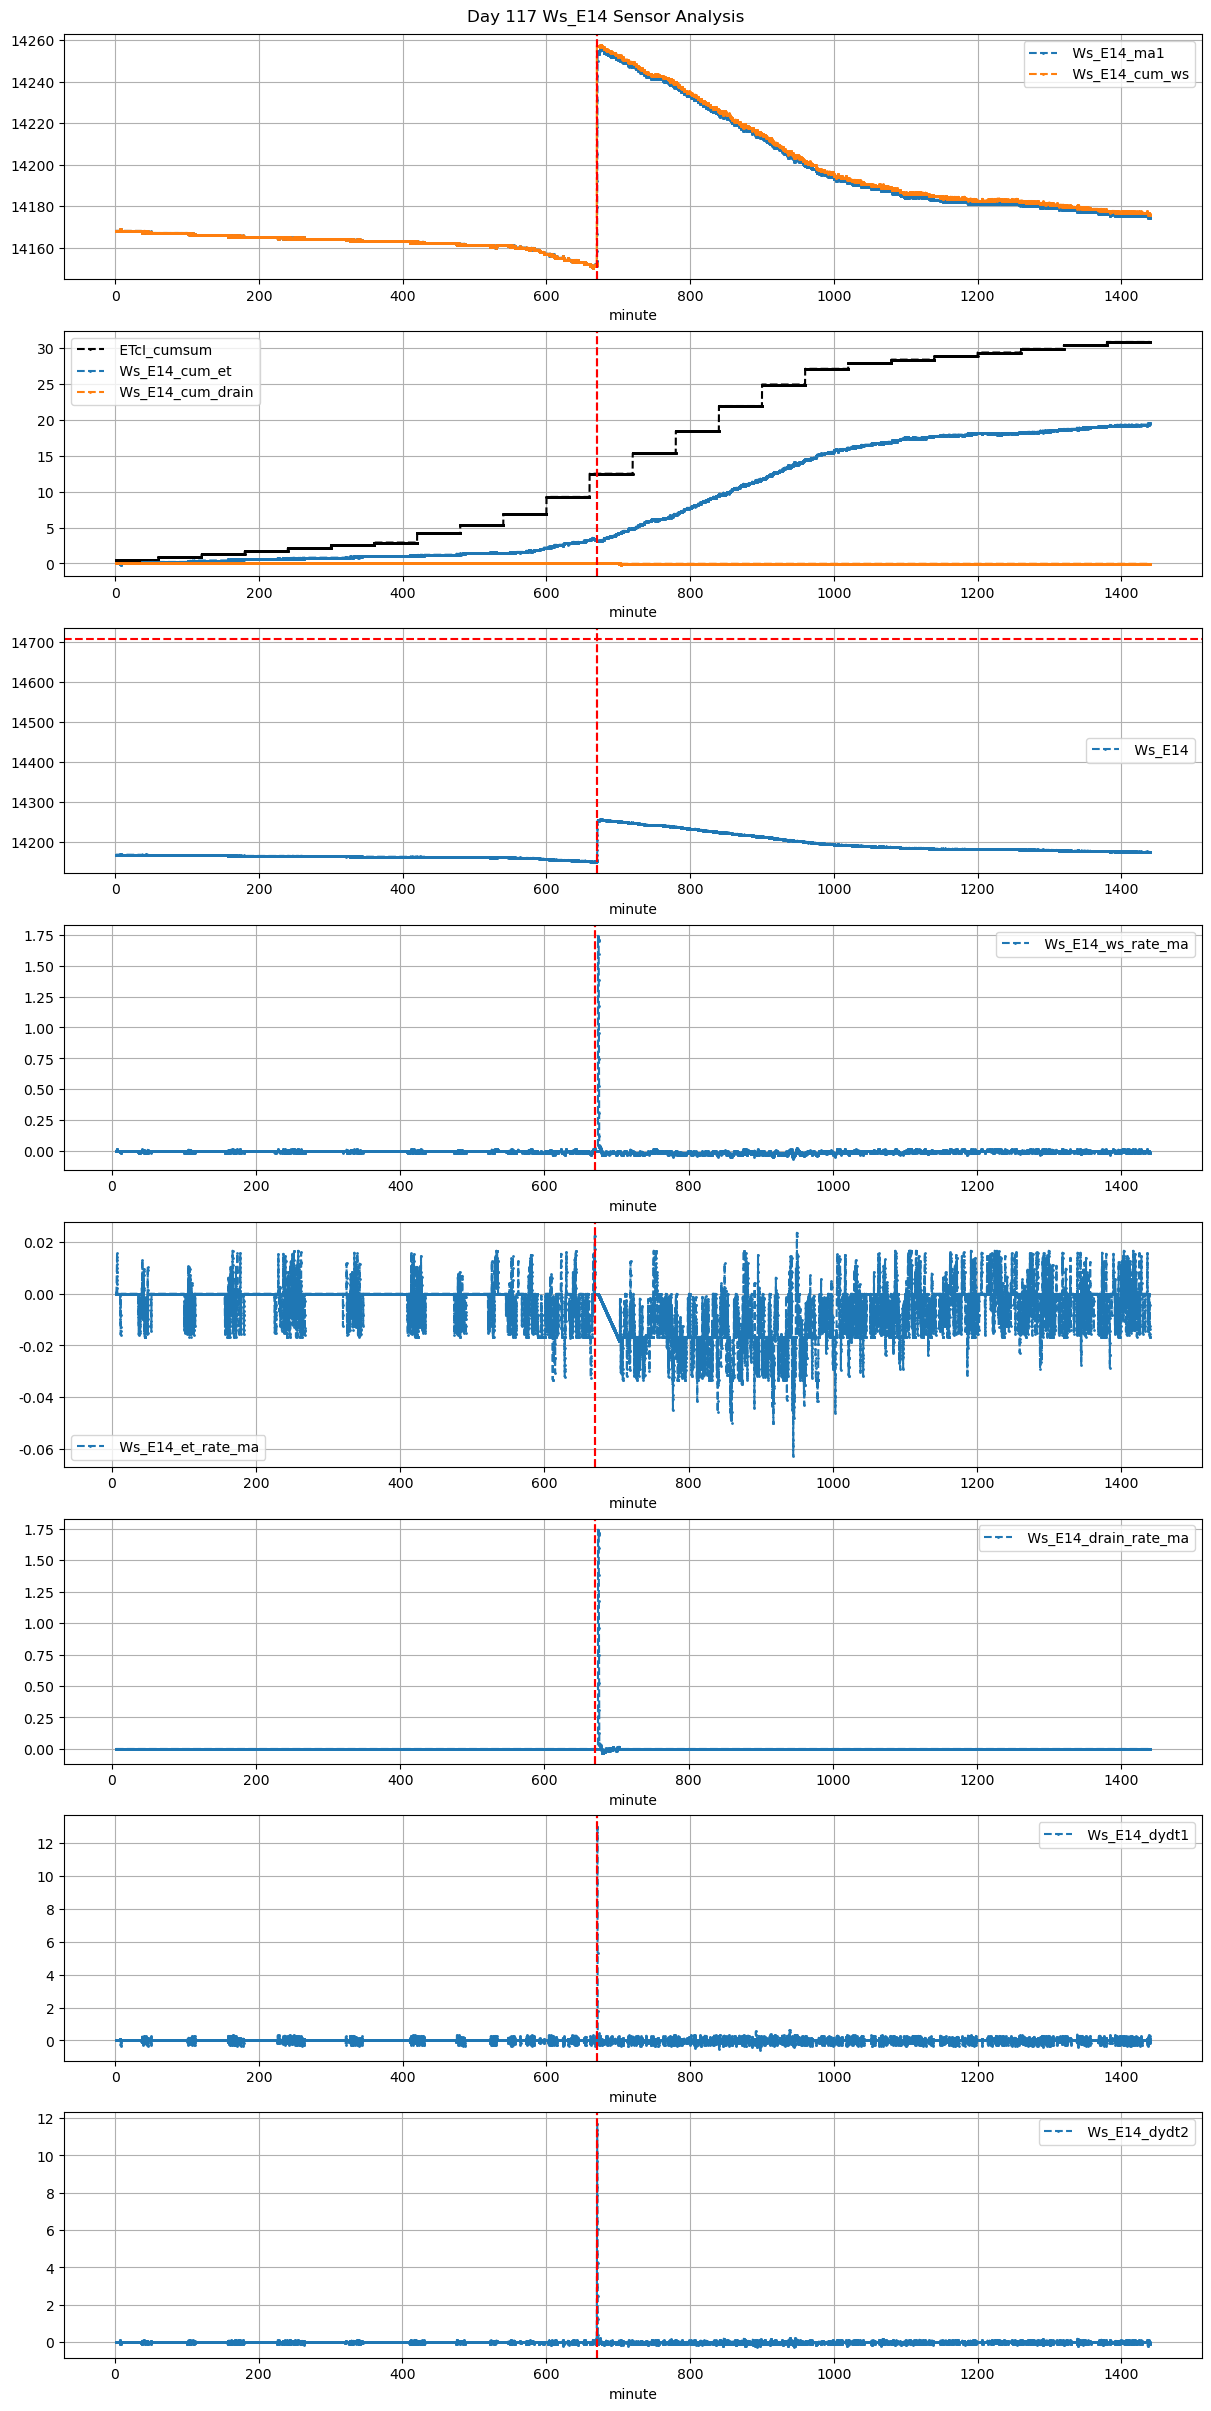Click the Ws_E14_cum_et legend label

[x=175, y=372]
